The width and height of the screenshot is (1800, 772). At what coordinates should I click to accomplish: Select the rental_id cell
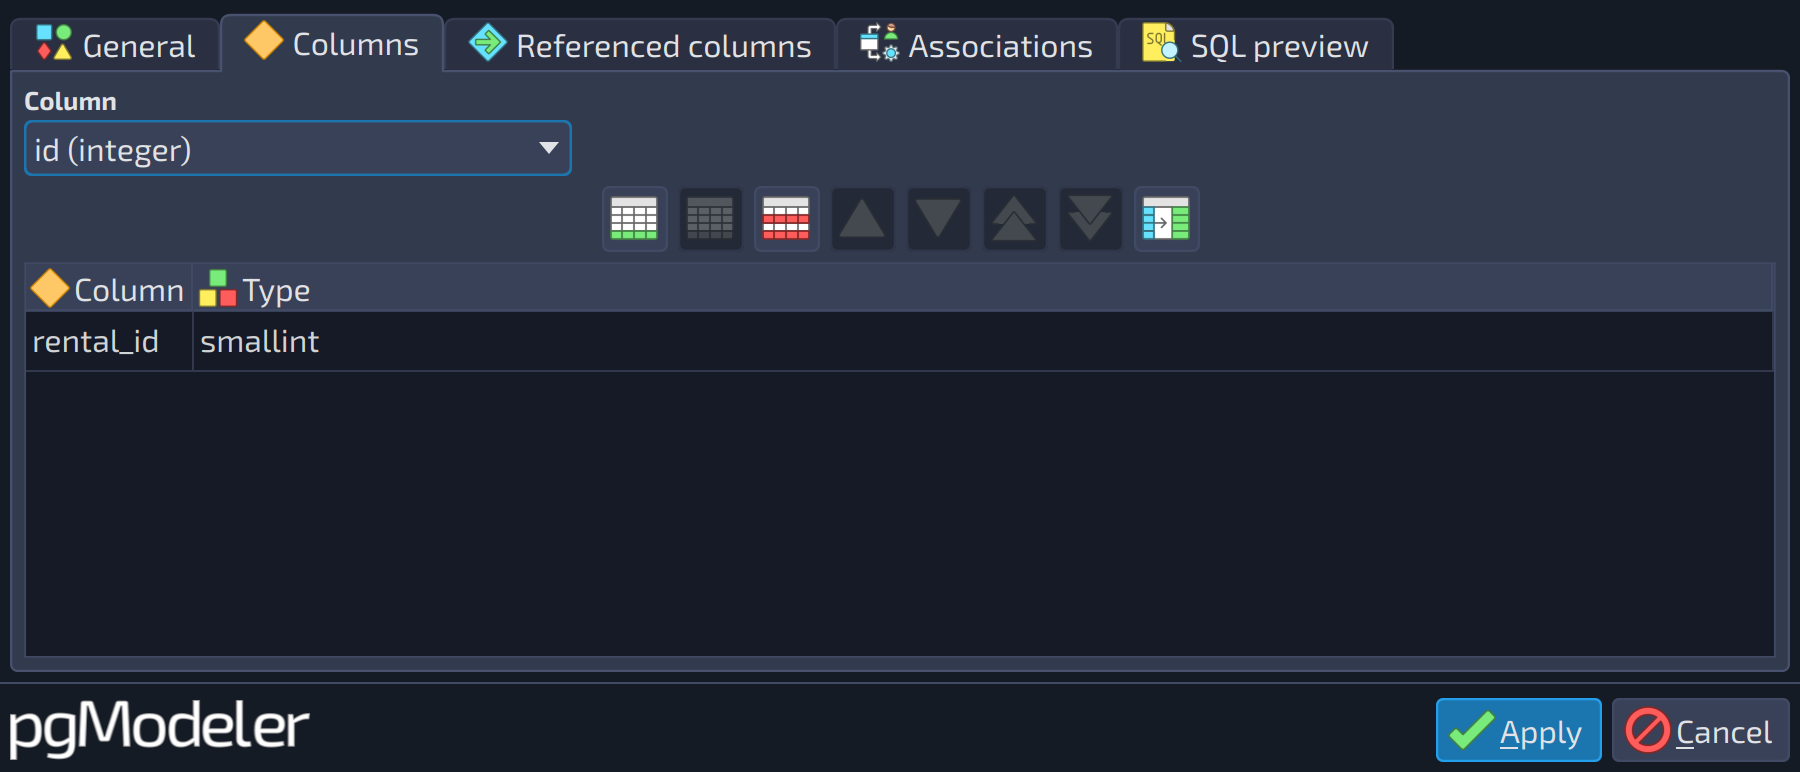pos(109,342)
